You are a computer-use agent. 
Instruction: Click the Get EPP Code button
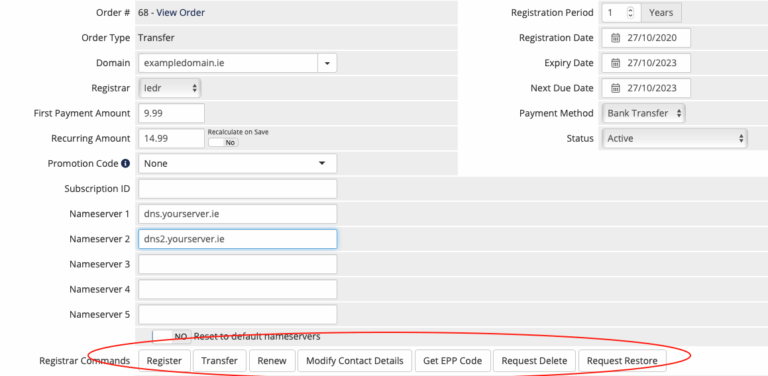click(452, 361)
